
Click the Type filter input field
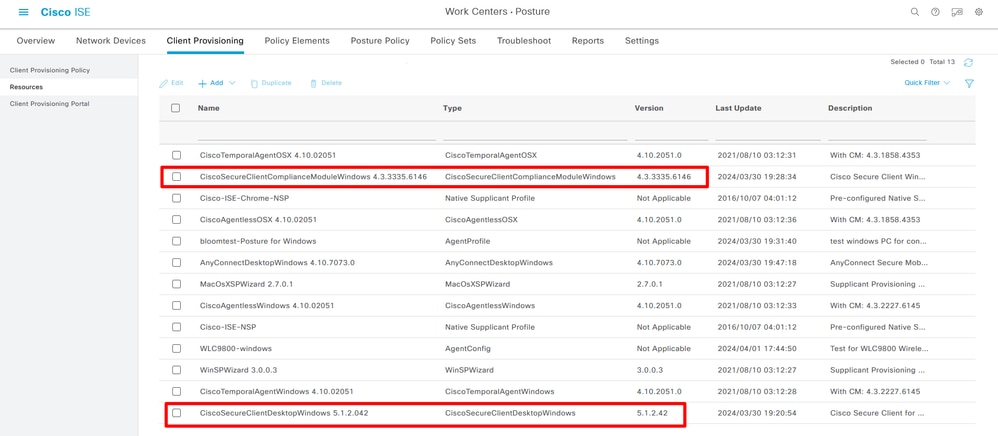[x=535, y=134]
